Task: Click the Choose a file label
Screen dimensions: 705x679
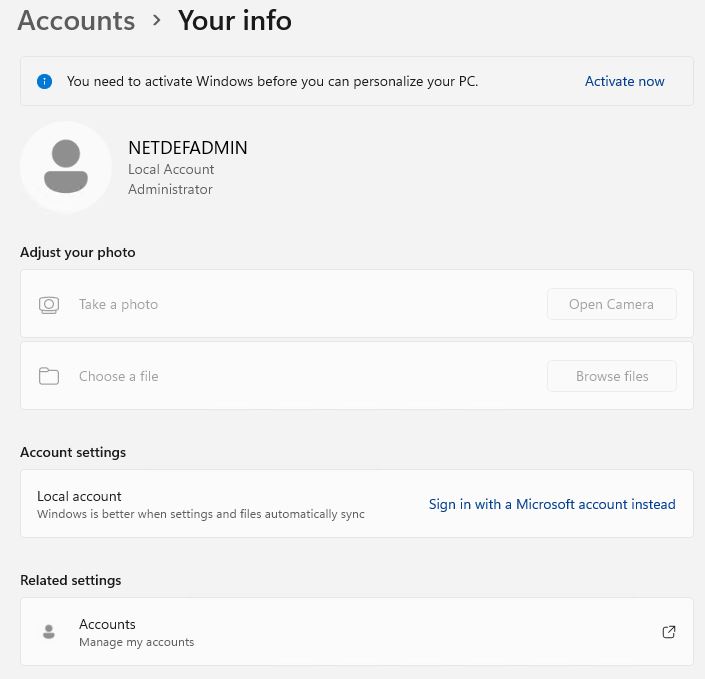Action: (118, 377)
